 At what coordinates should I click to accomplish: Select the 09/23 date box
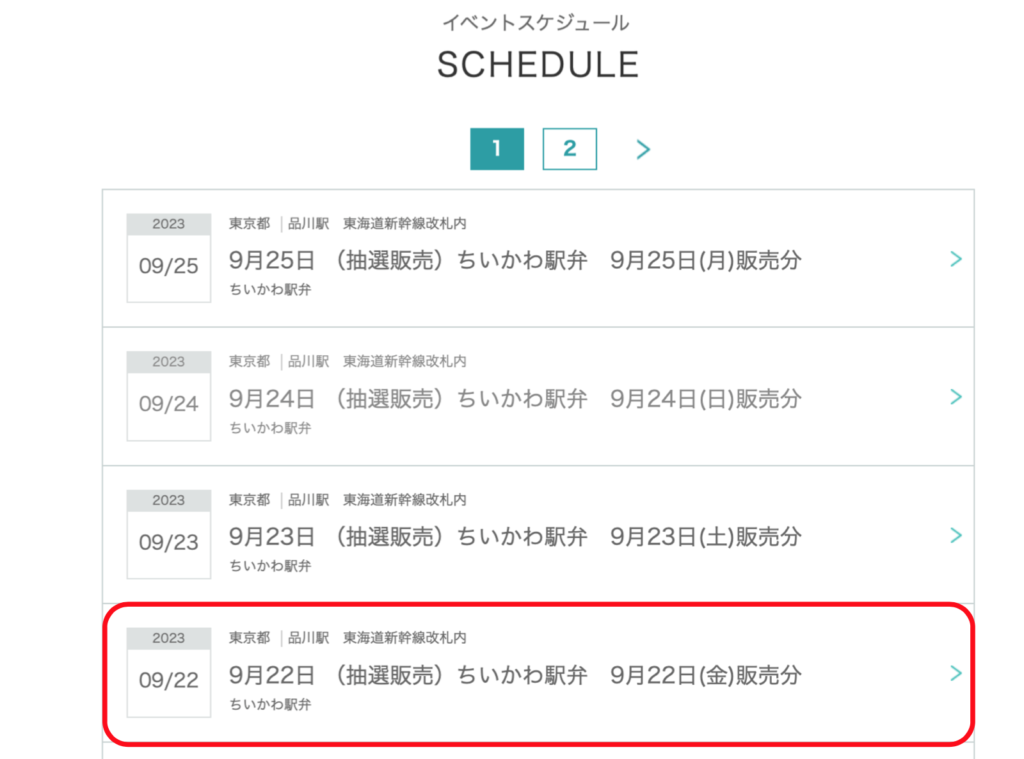(168, 534)
